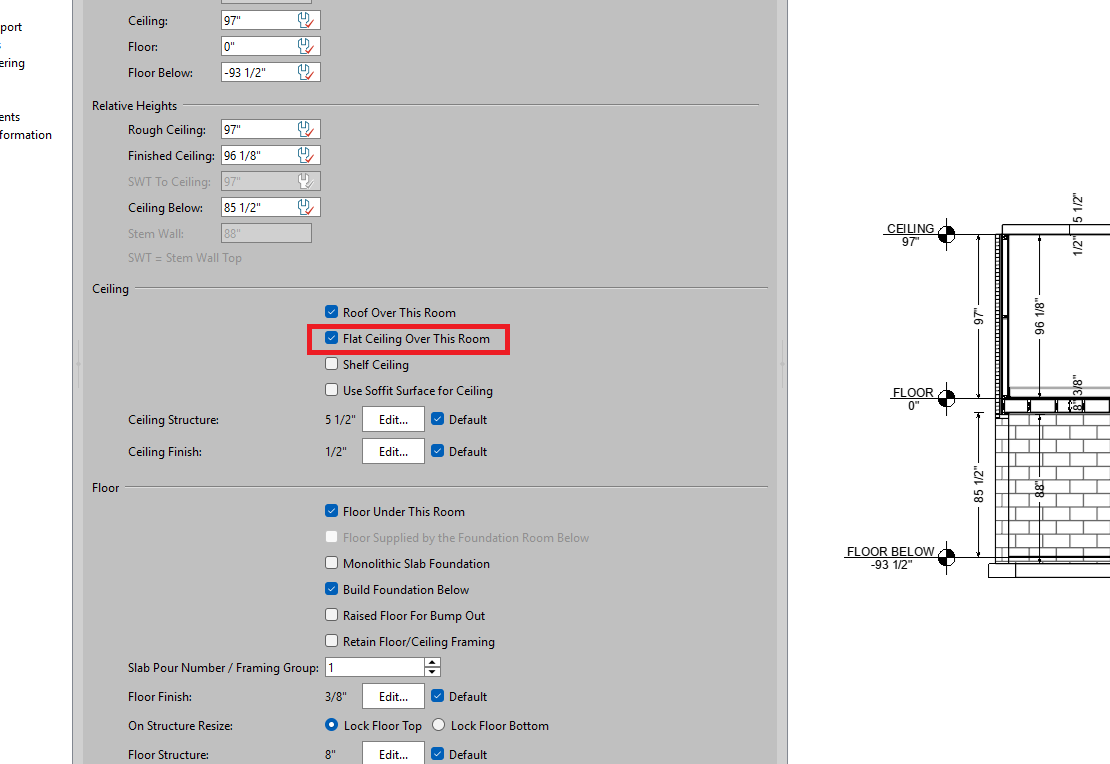Screen dimensions: 1110x764
Task: Uncheck Roof Over This Room
Action: pyautogui.click(x=332, y=313)
